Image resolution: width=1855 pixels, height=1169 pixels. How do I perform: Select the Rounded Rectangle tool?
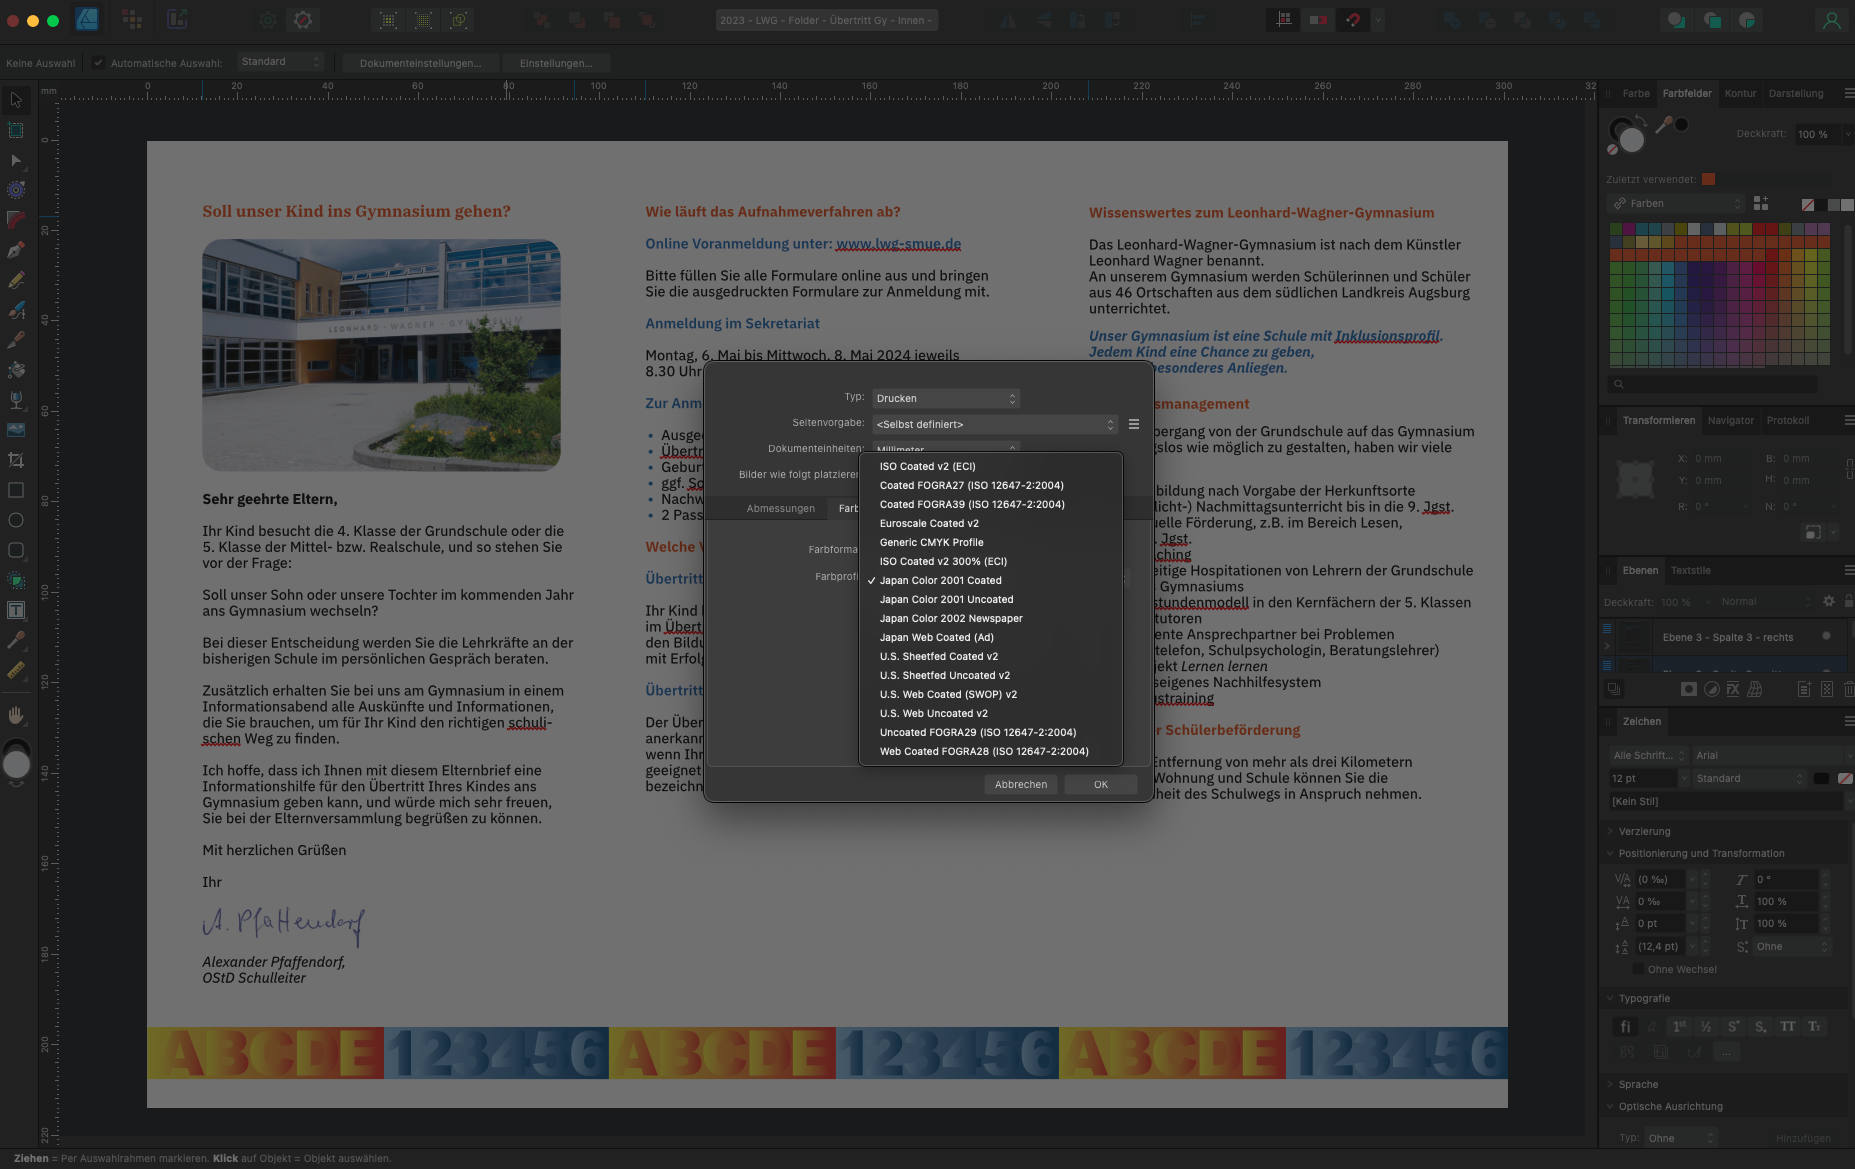point(16,550)
